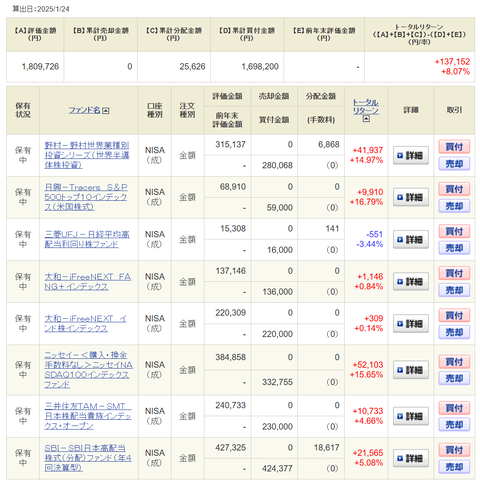
Task: Click 売却 for 野村世界業種別 fund
Action: [454, 164]
